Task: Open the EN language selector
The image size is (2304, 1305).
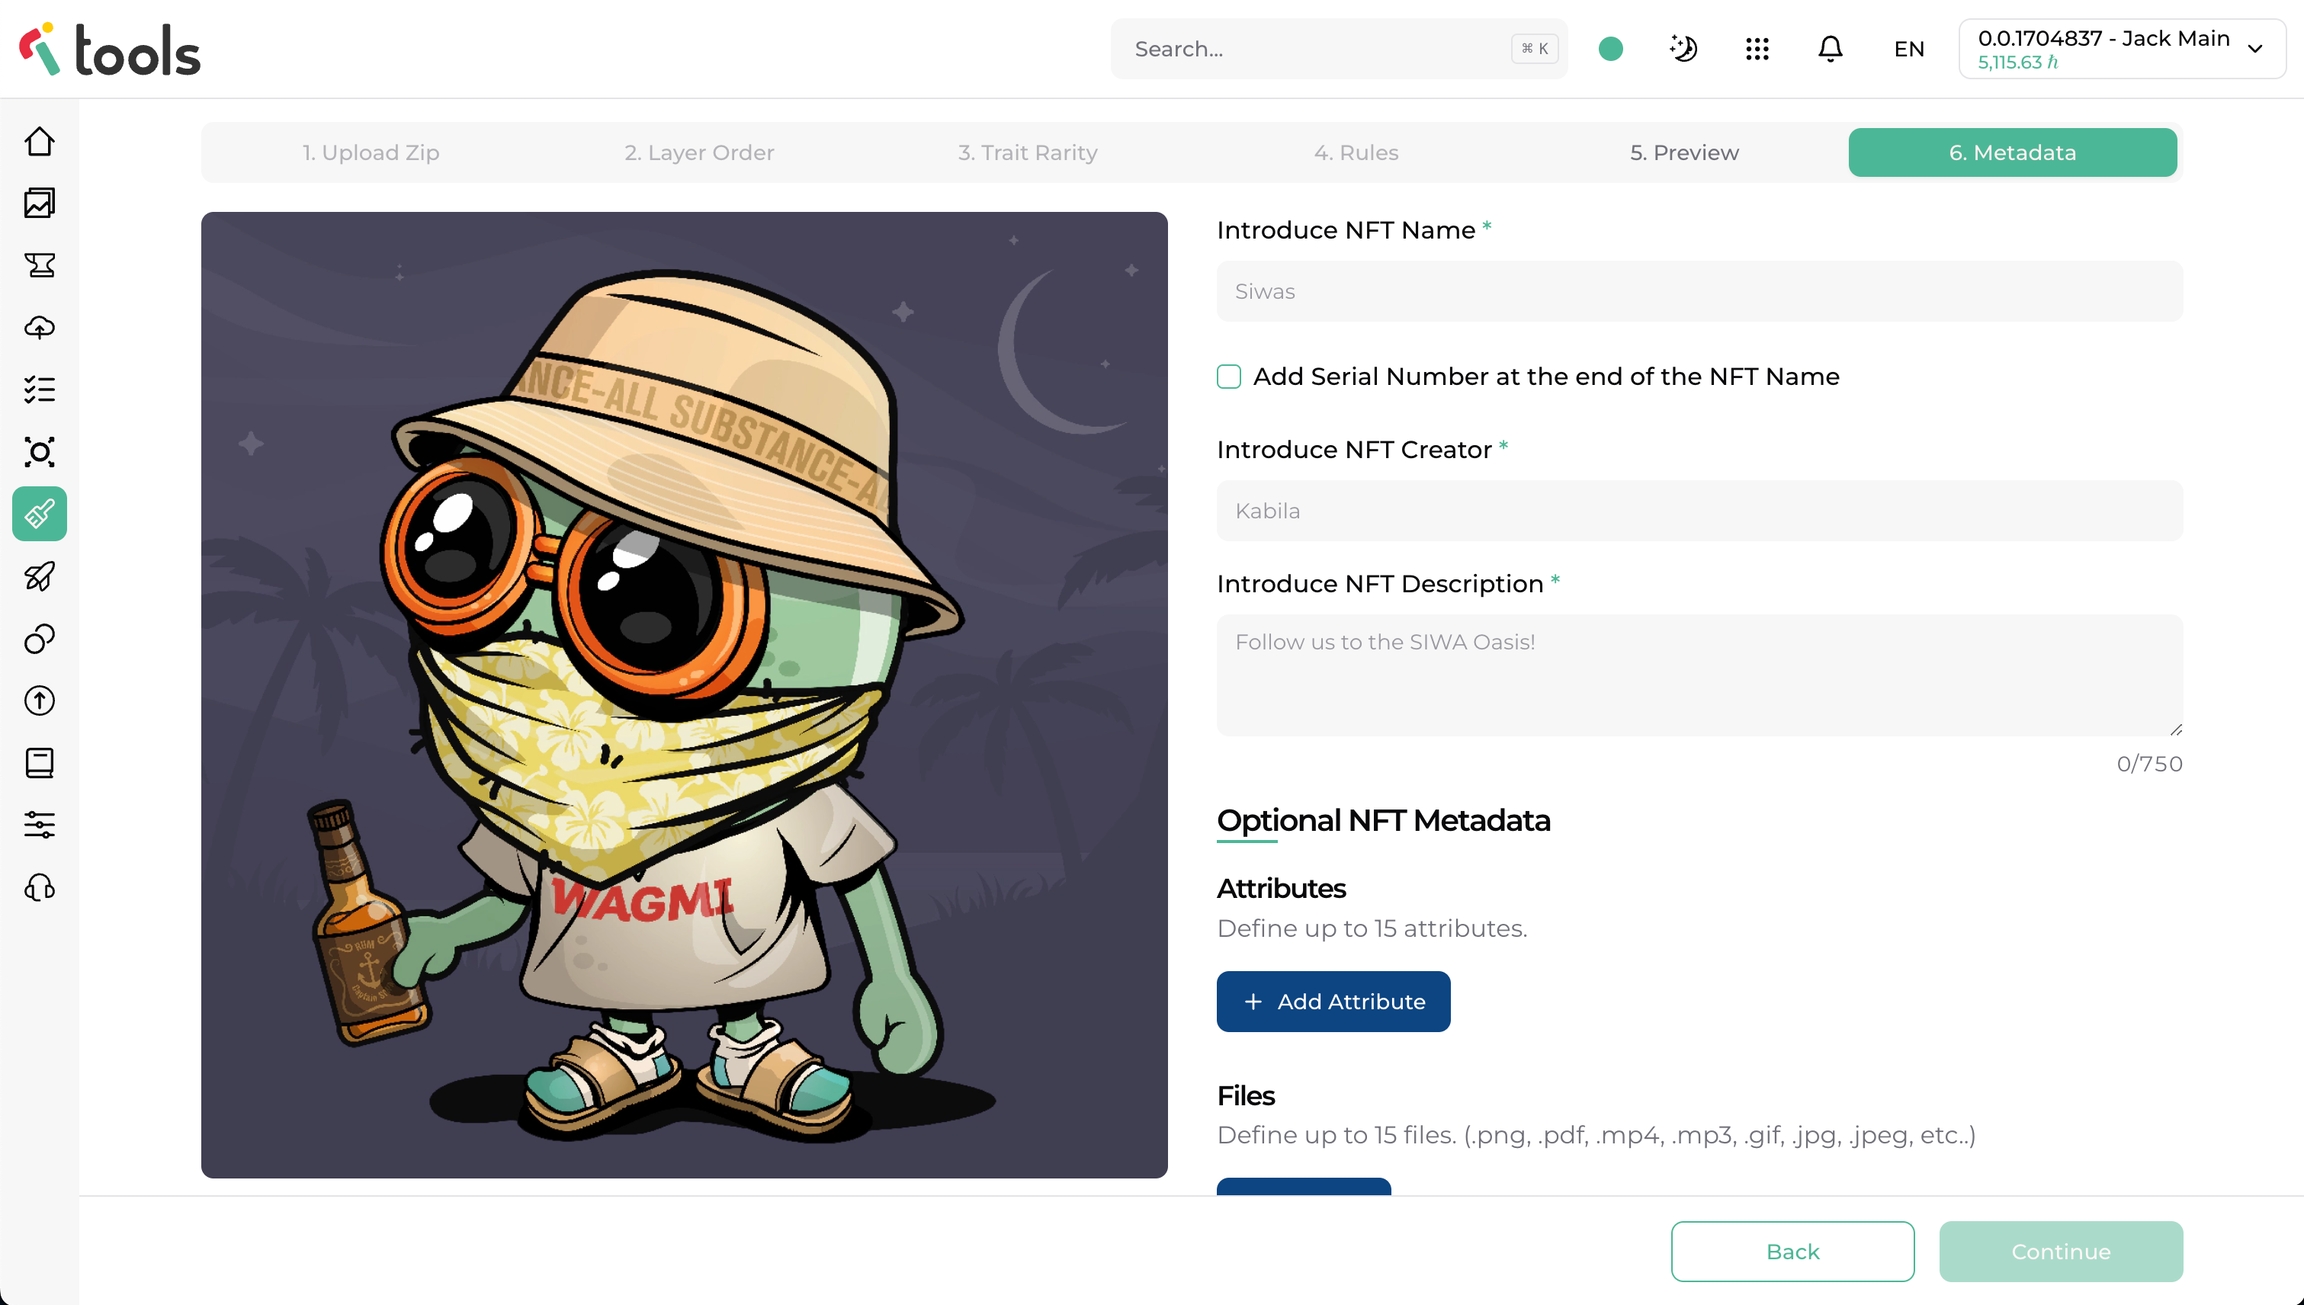Action: click(x=1908, y=49)
